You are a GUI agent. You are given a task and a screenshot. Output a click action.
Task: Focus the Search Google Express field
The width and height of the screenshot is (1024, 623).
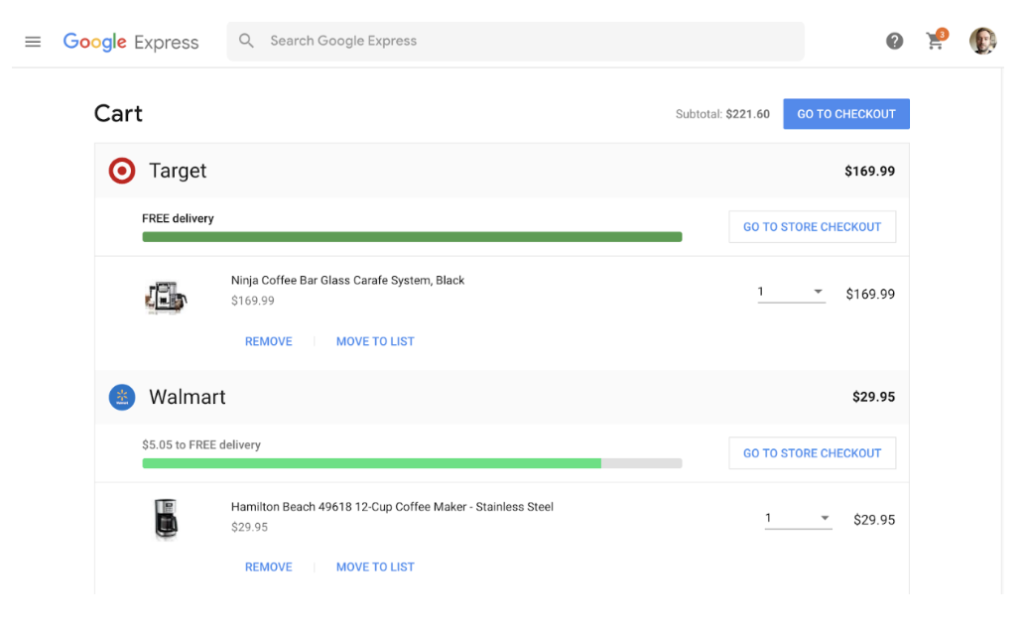click(515, 41)
